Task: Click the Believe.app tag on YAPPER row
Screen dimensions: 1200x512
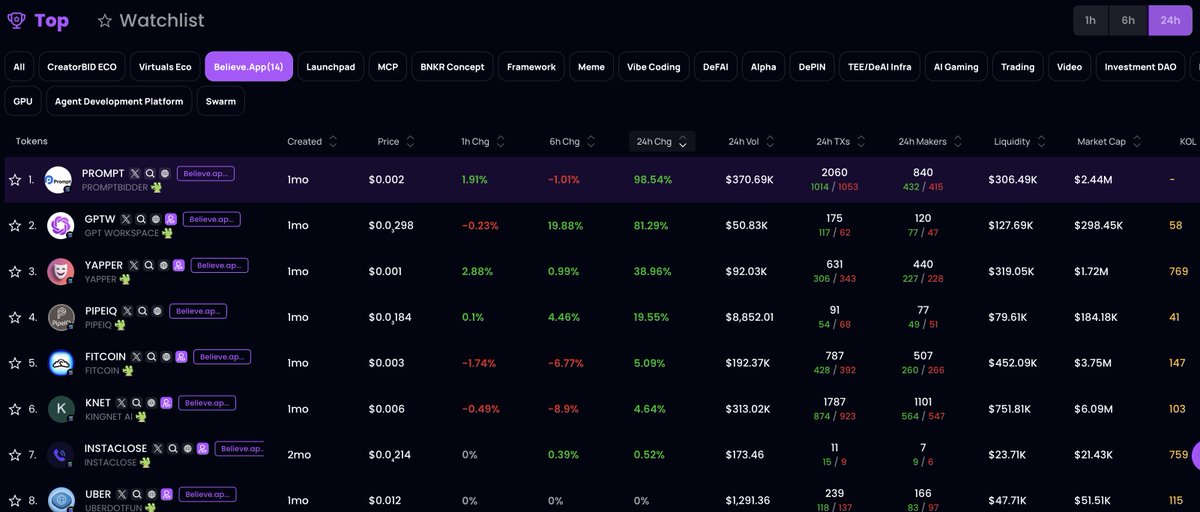Action: pyautogui.click(x=219, y=265)
